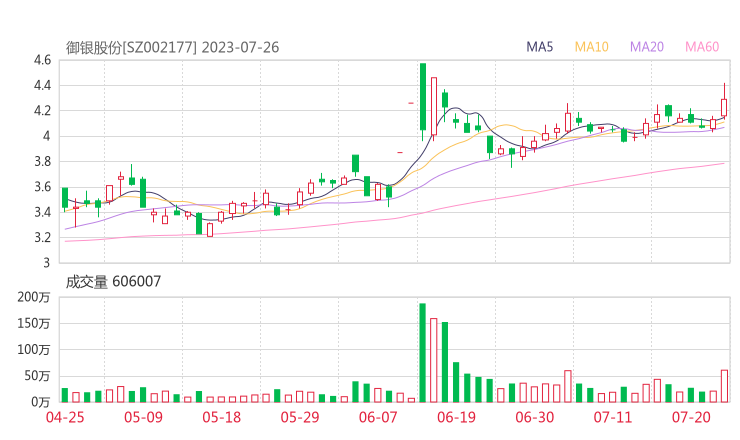Click the 3.6 price axis label
Image resolution: width=740 pixels, height=440 pixels.
click(x=42, y=187)
